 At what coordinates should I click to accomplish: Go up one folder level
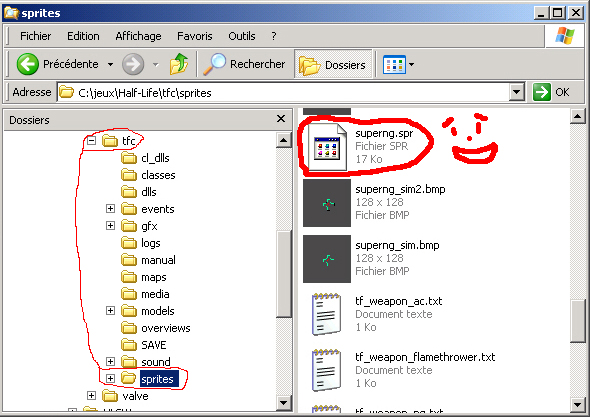coord(179,64)
